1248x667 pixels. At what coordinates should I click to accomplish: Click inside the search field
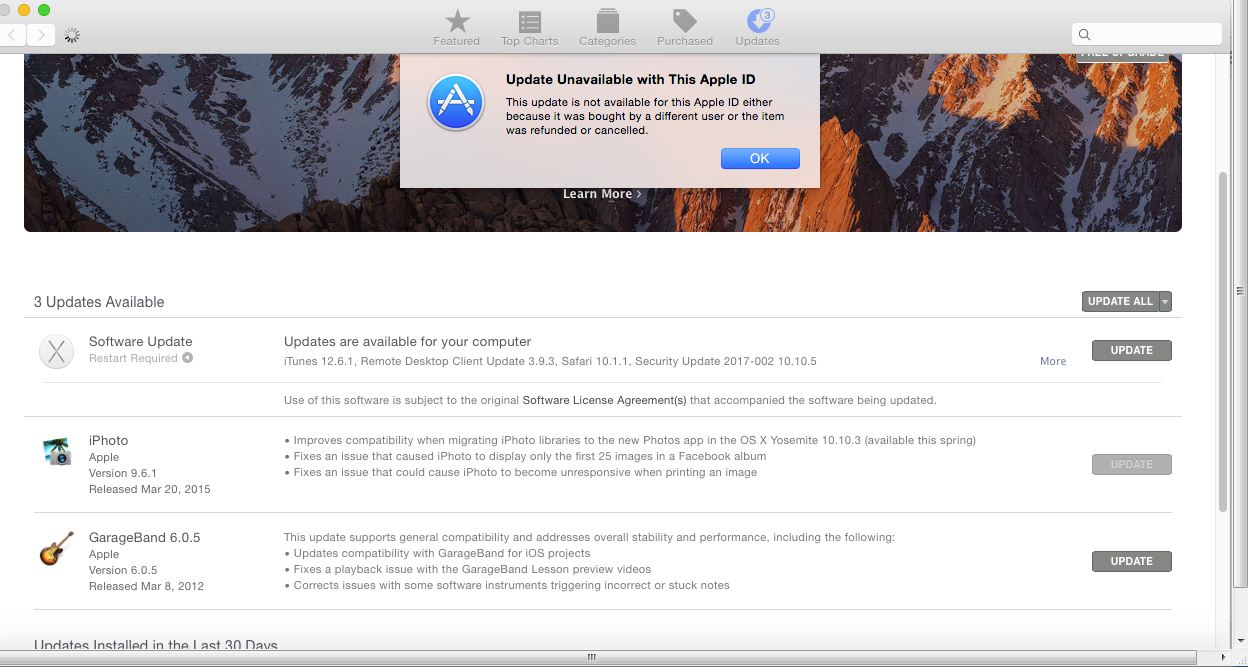pos(1146,34)
